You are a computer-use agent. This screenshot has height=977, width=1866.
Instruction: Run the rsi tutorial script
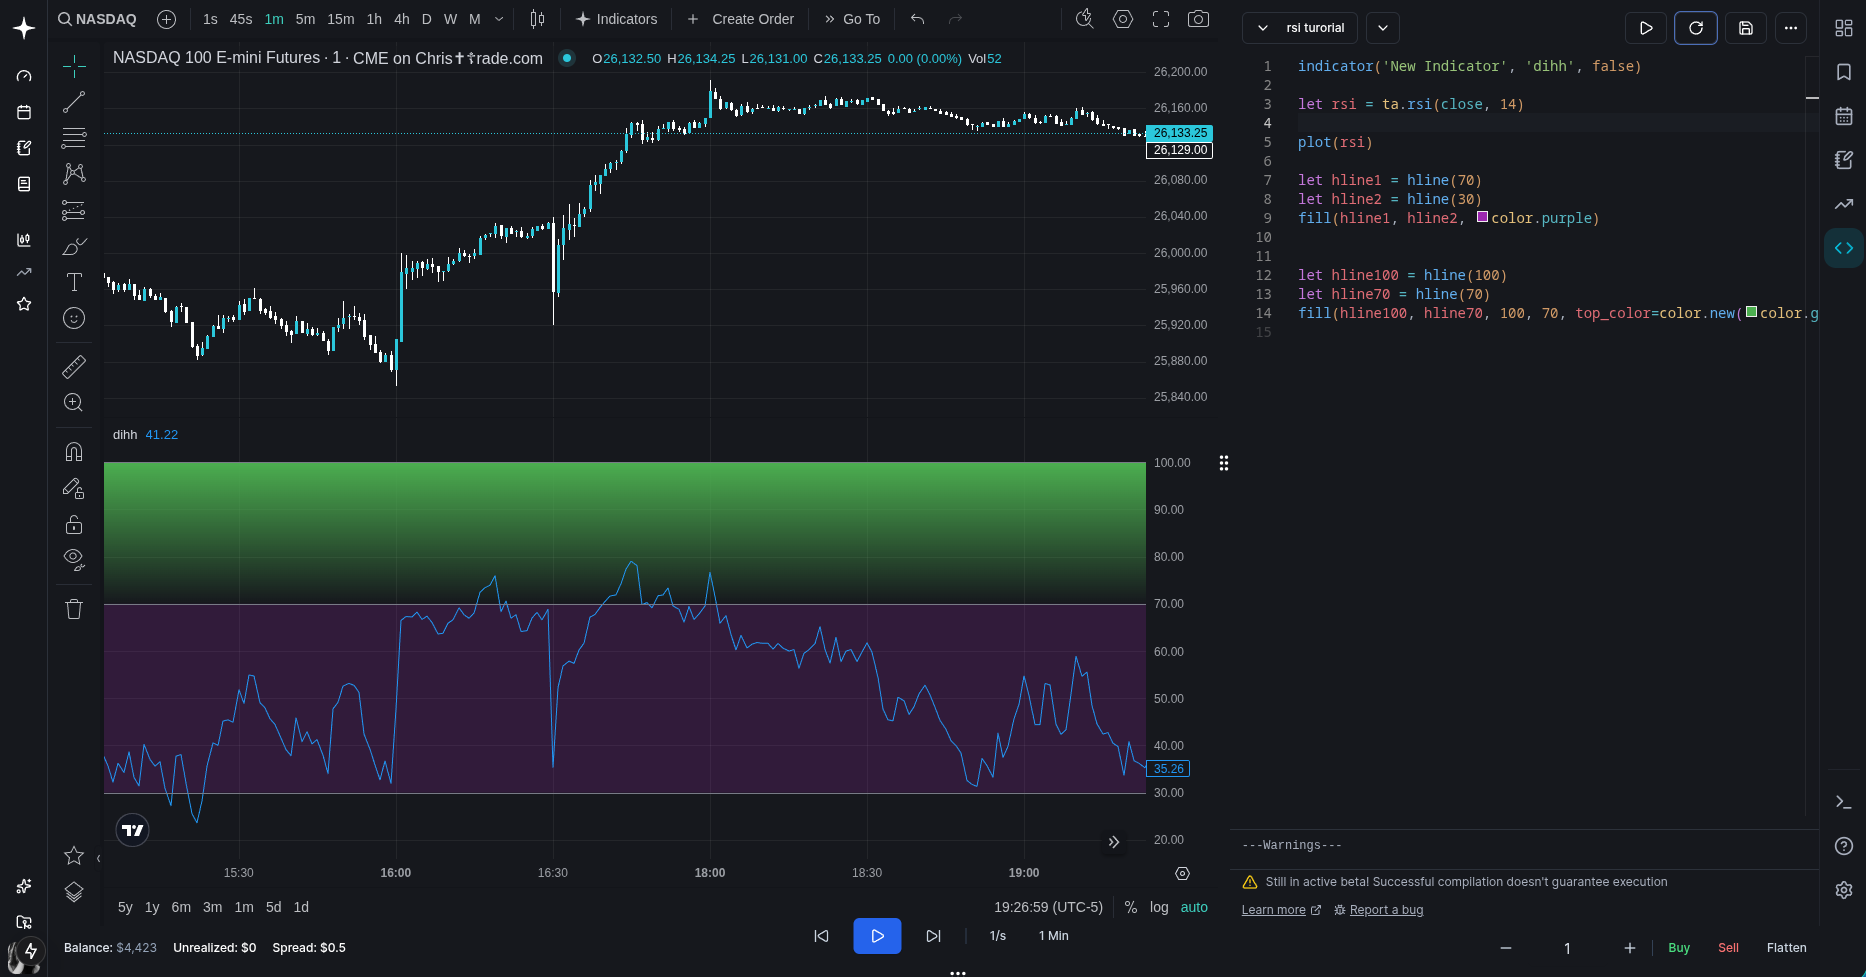pyautogui.click(x=1646, y=28)
